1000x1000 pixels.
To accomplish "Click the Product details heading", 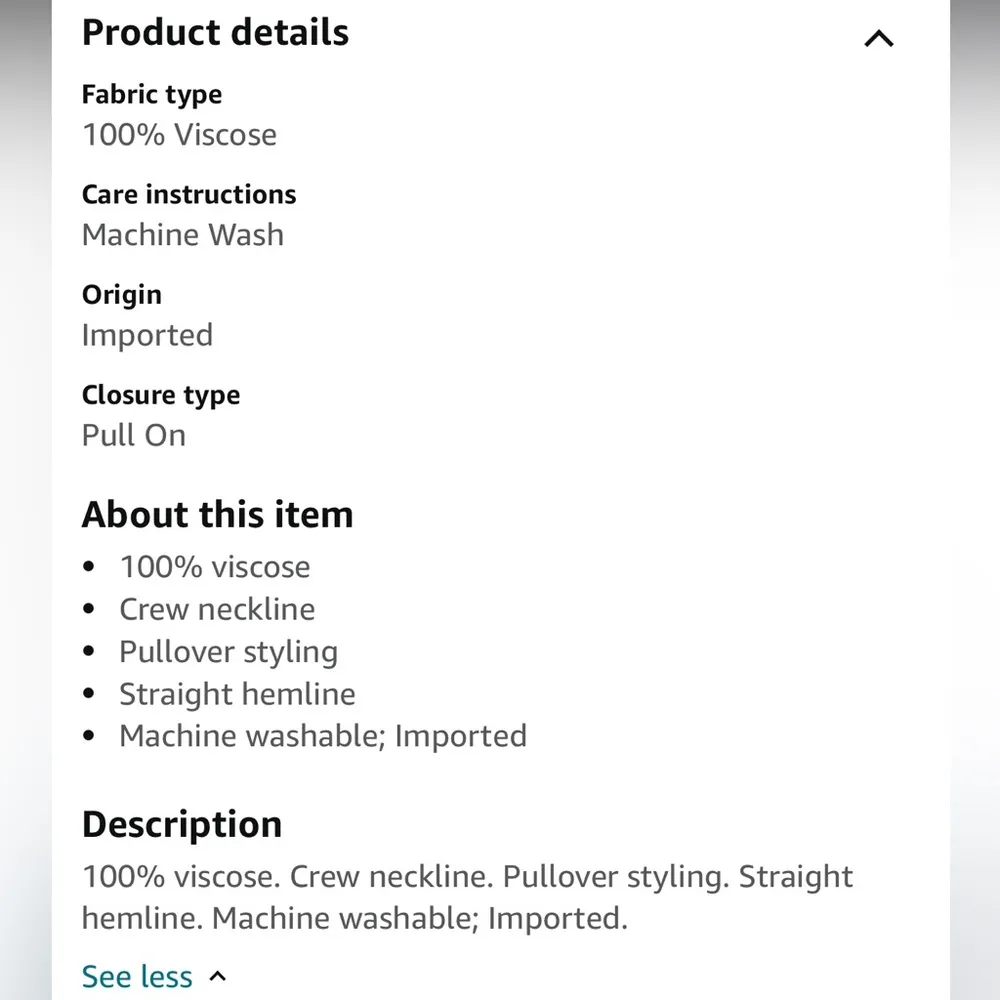I will [x=215, y=32].
